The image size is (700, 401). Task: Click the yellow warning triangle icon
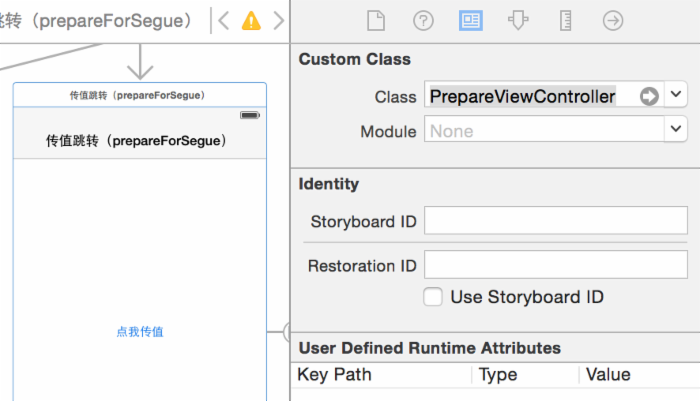251,20
